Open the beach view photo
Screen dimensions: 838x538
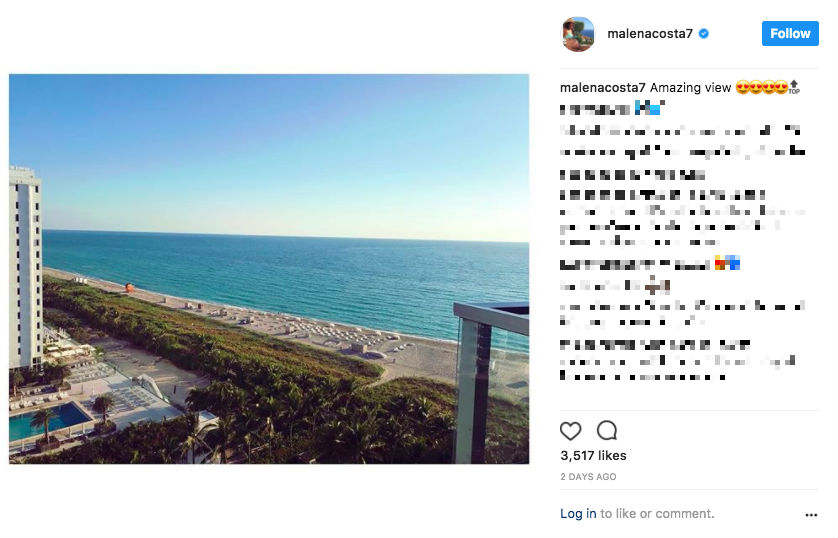(x=269, y=268)
